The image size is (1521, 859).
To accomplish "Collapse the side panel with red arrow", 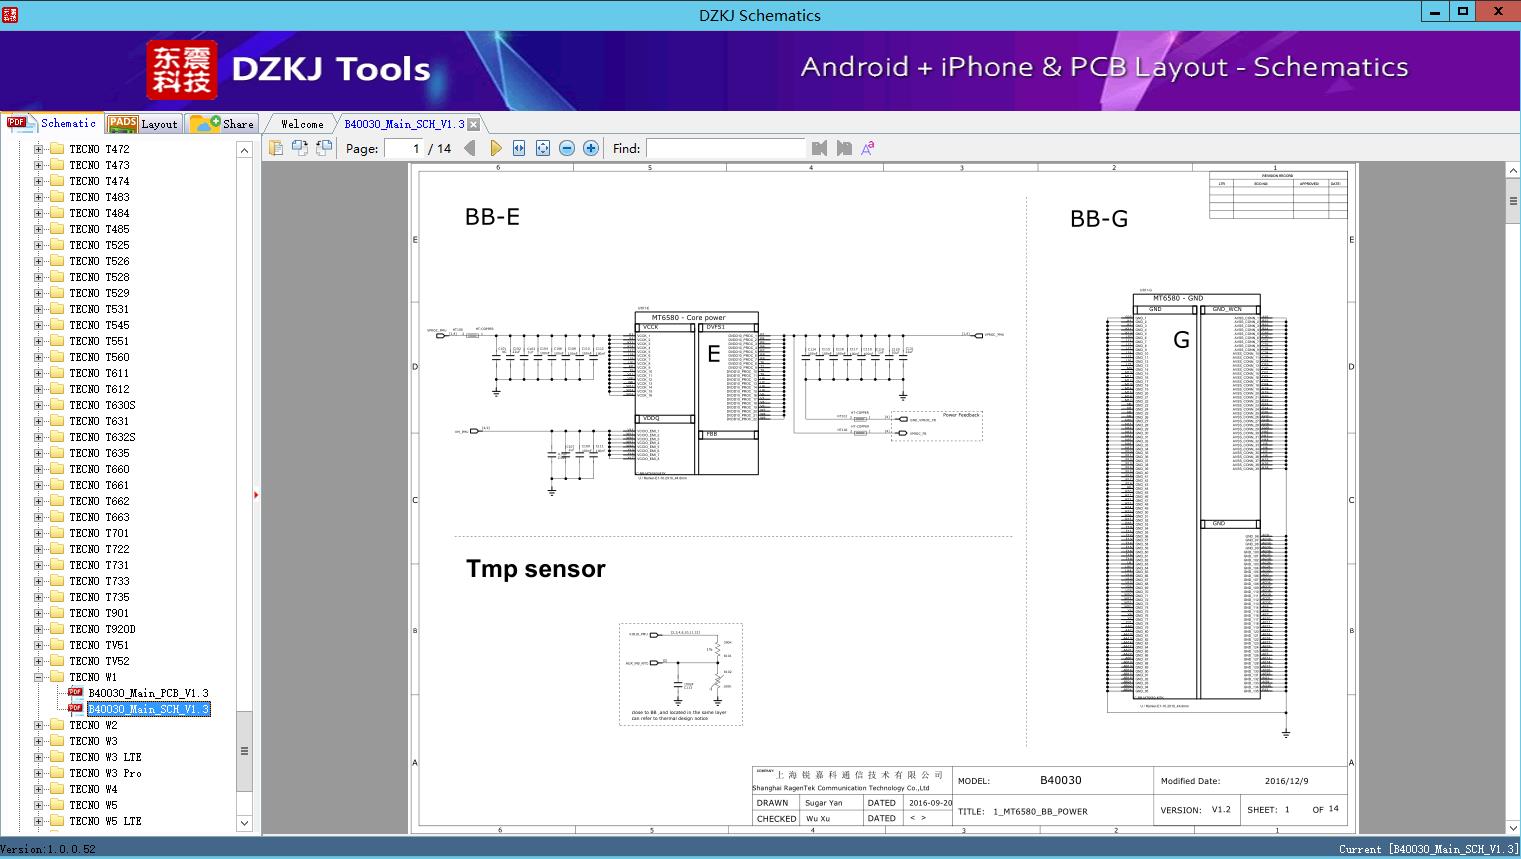I will tap(256, 495).
